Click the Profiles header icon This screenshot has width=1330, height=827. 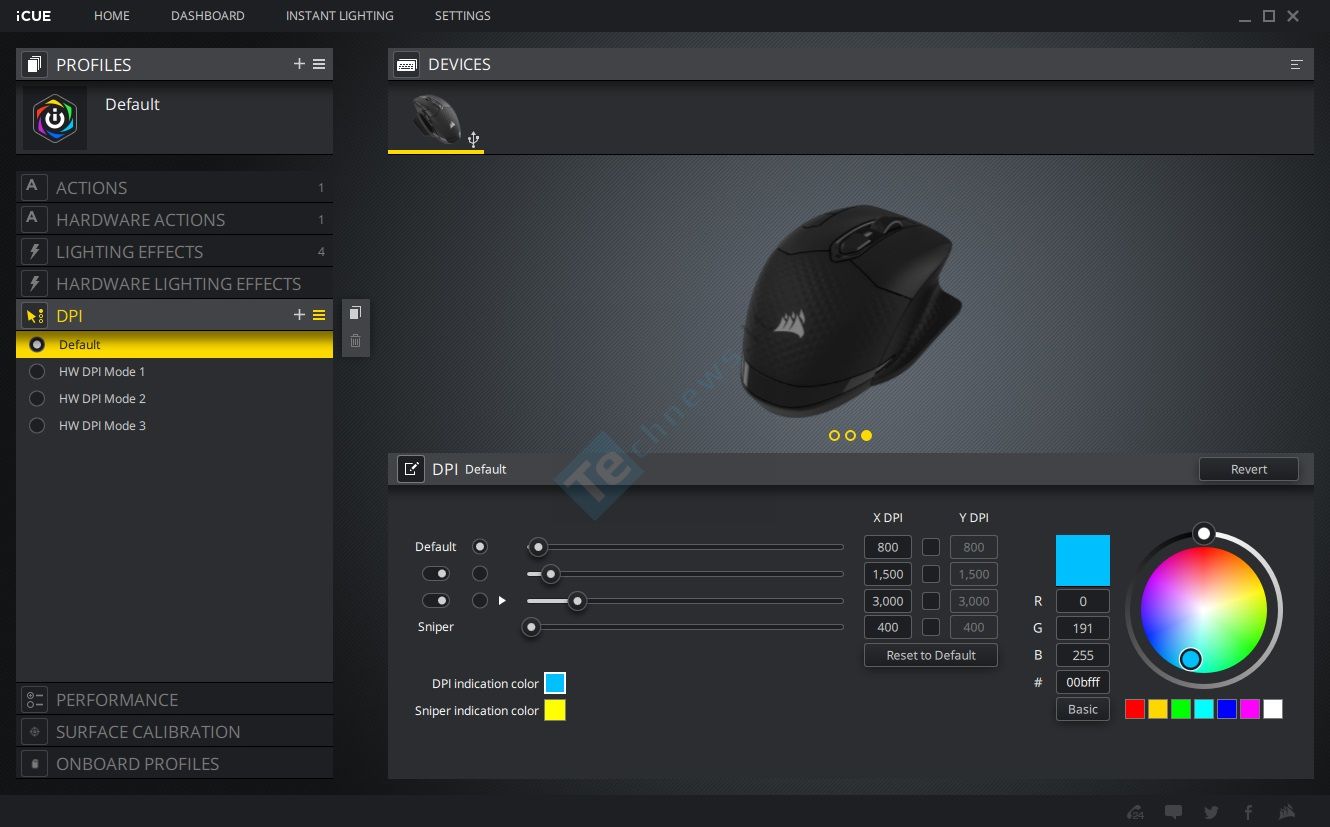pyautogui.click(x=35, y=64)
